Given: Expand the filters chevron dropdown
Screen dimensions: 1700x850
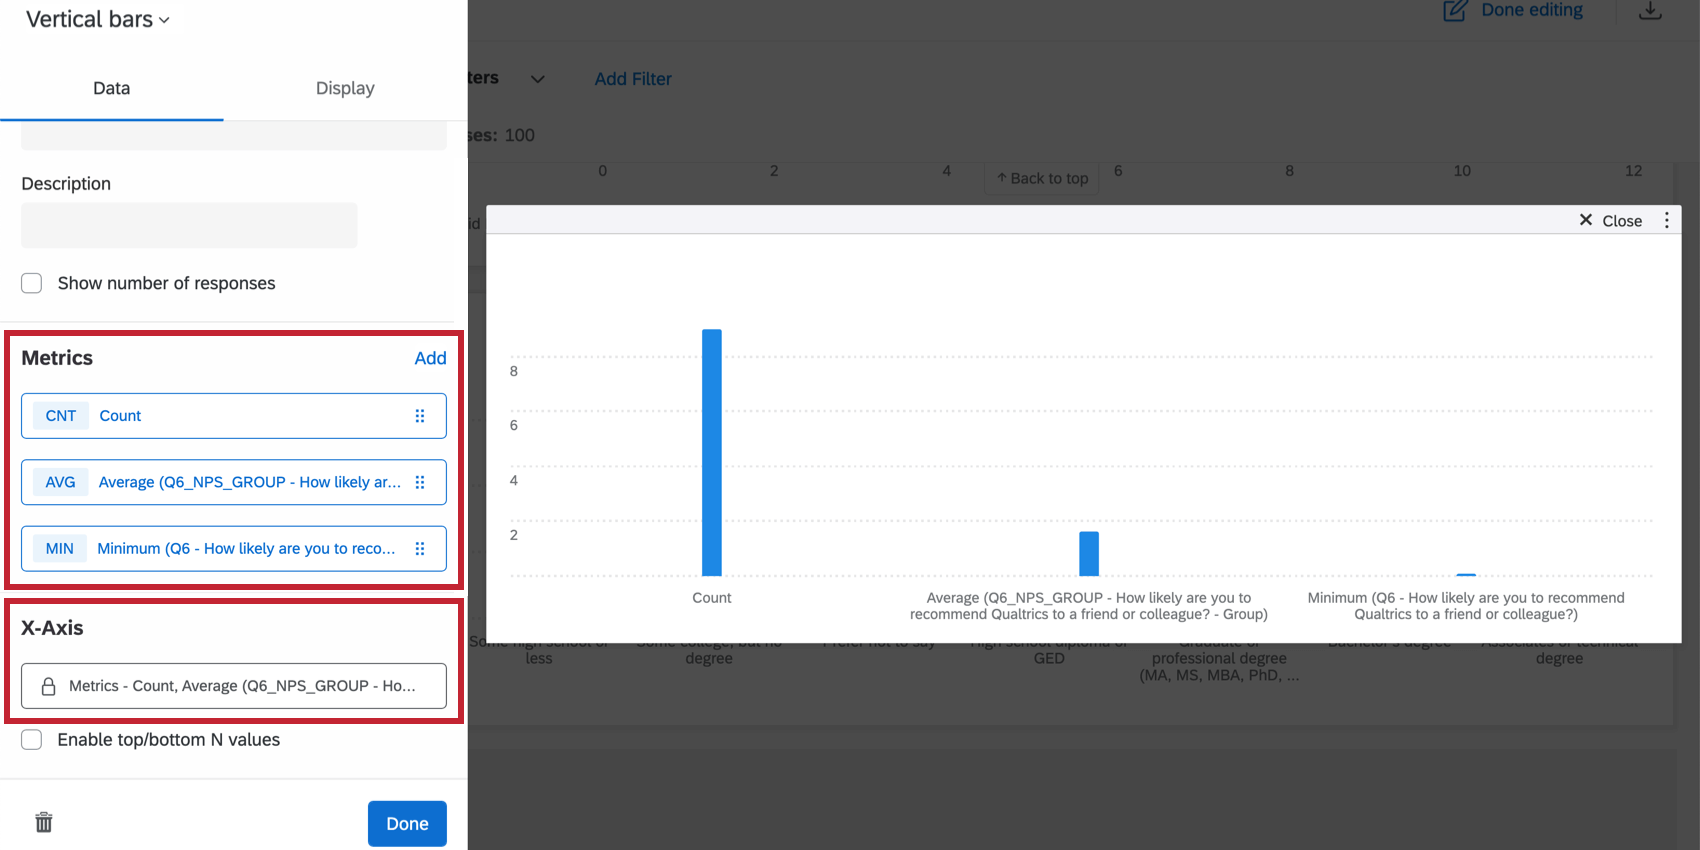Looking at the screenshot, I should (x=537, y=79).
